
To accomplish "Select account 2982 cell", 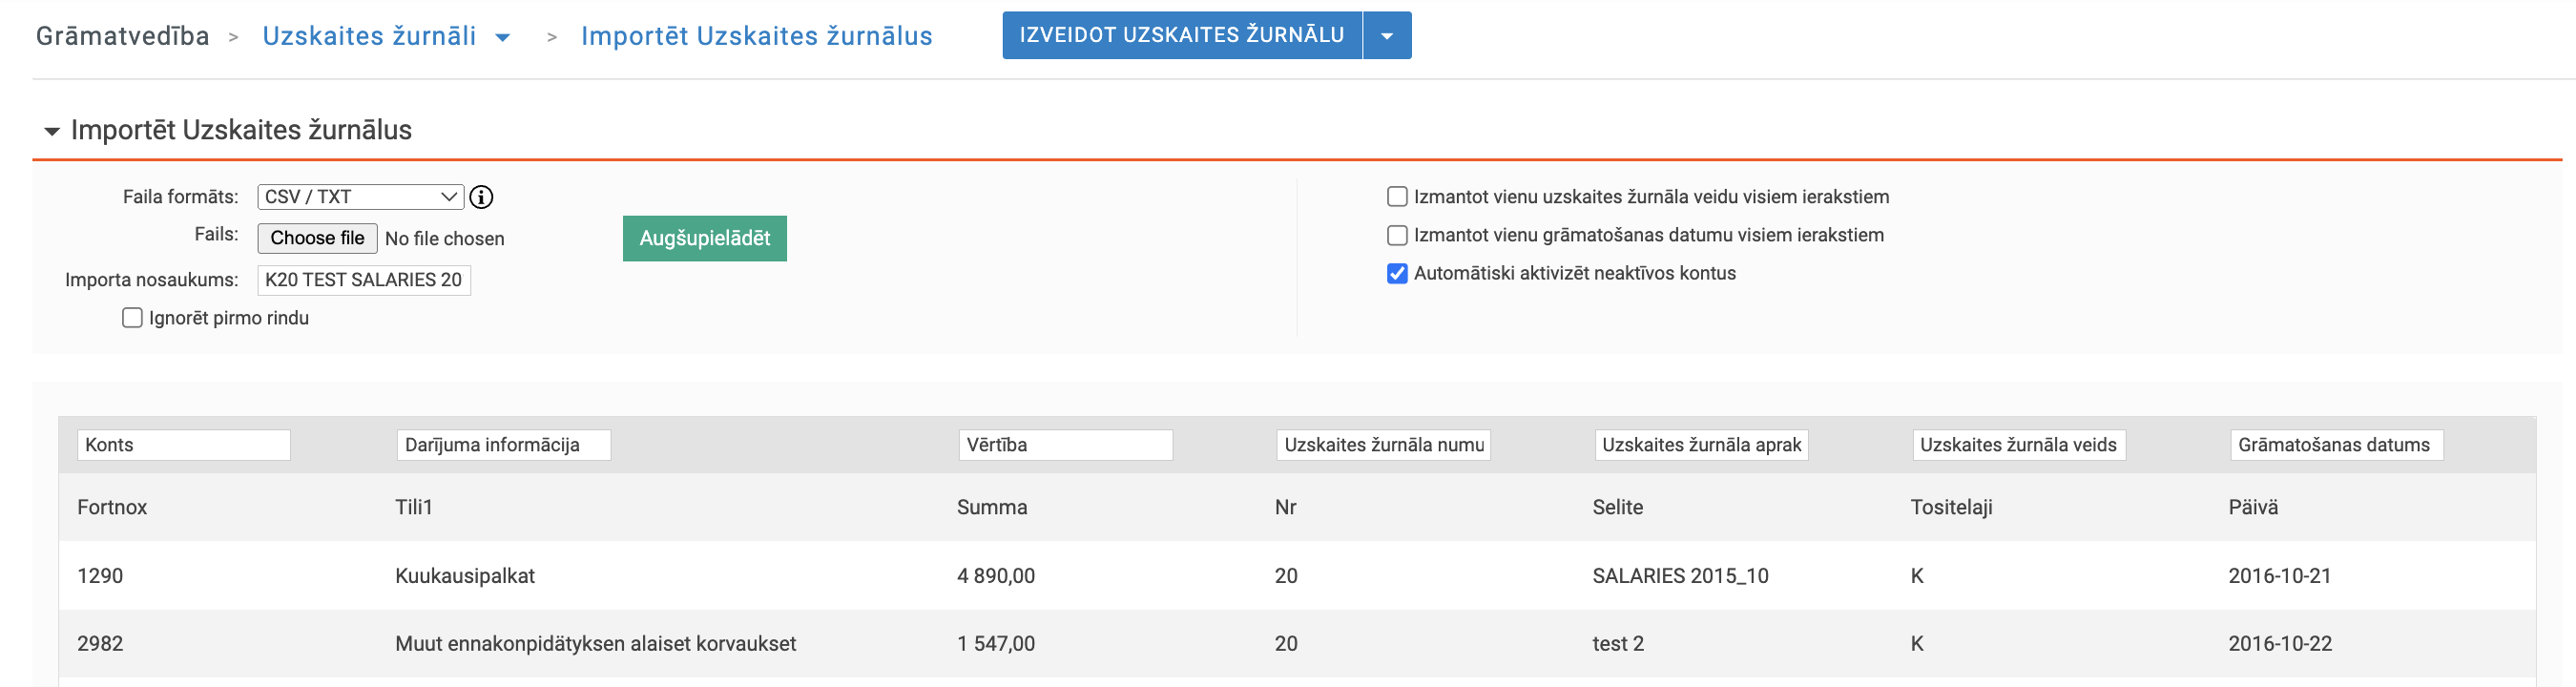I will pos(100,644).
